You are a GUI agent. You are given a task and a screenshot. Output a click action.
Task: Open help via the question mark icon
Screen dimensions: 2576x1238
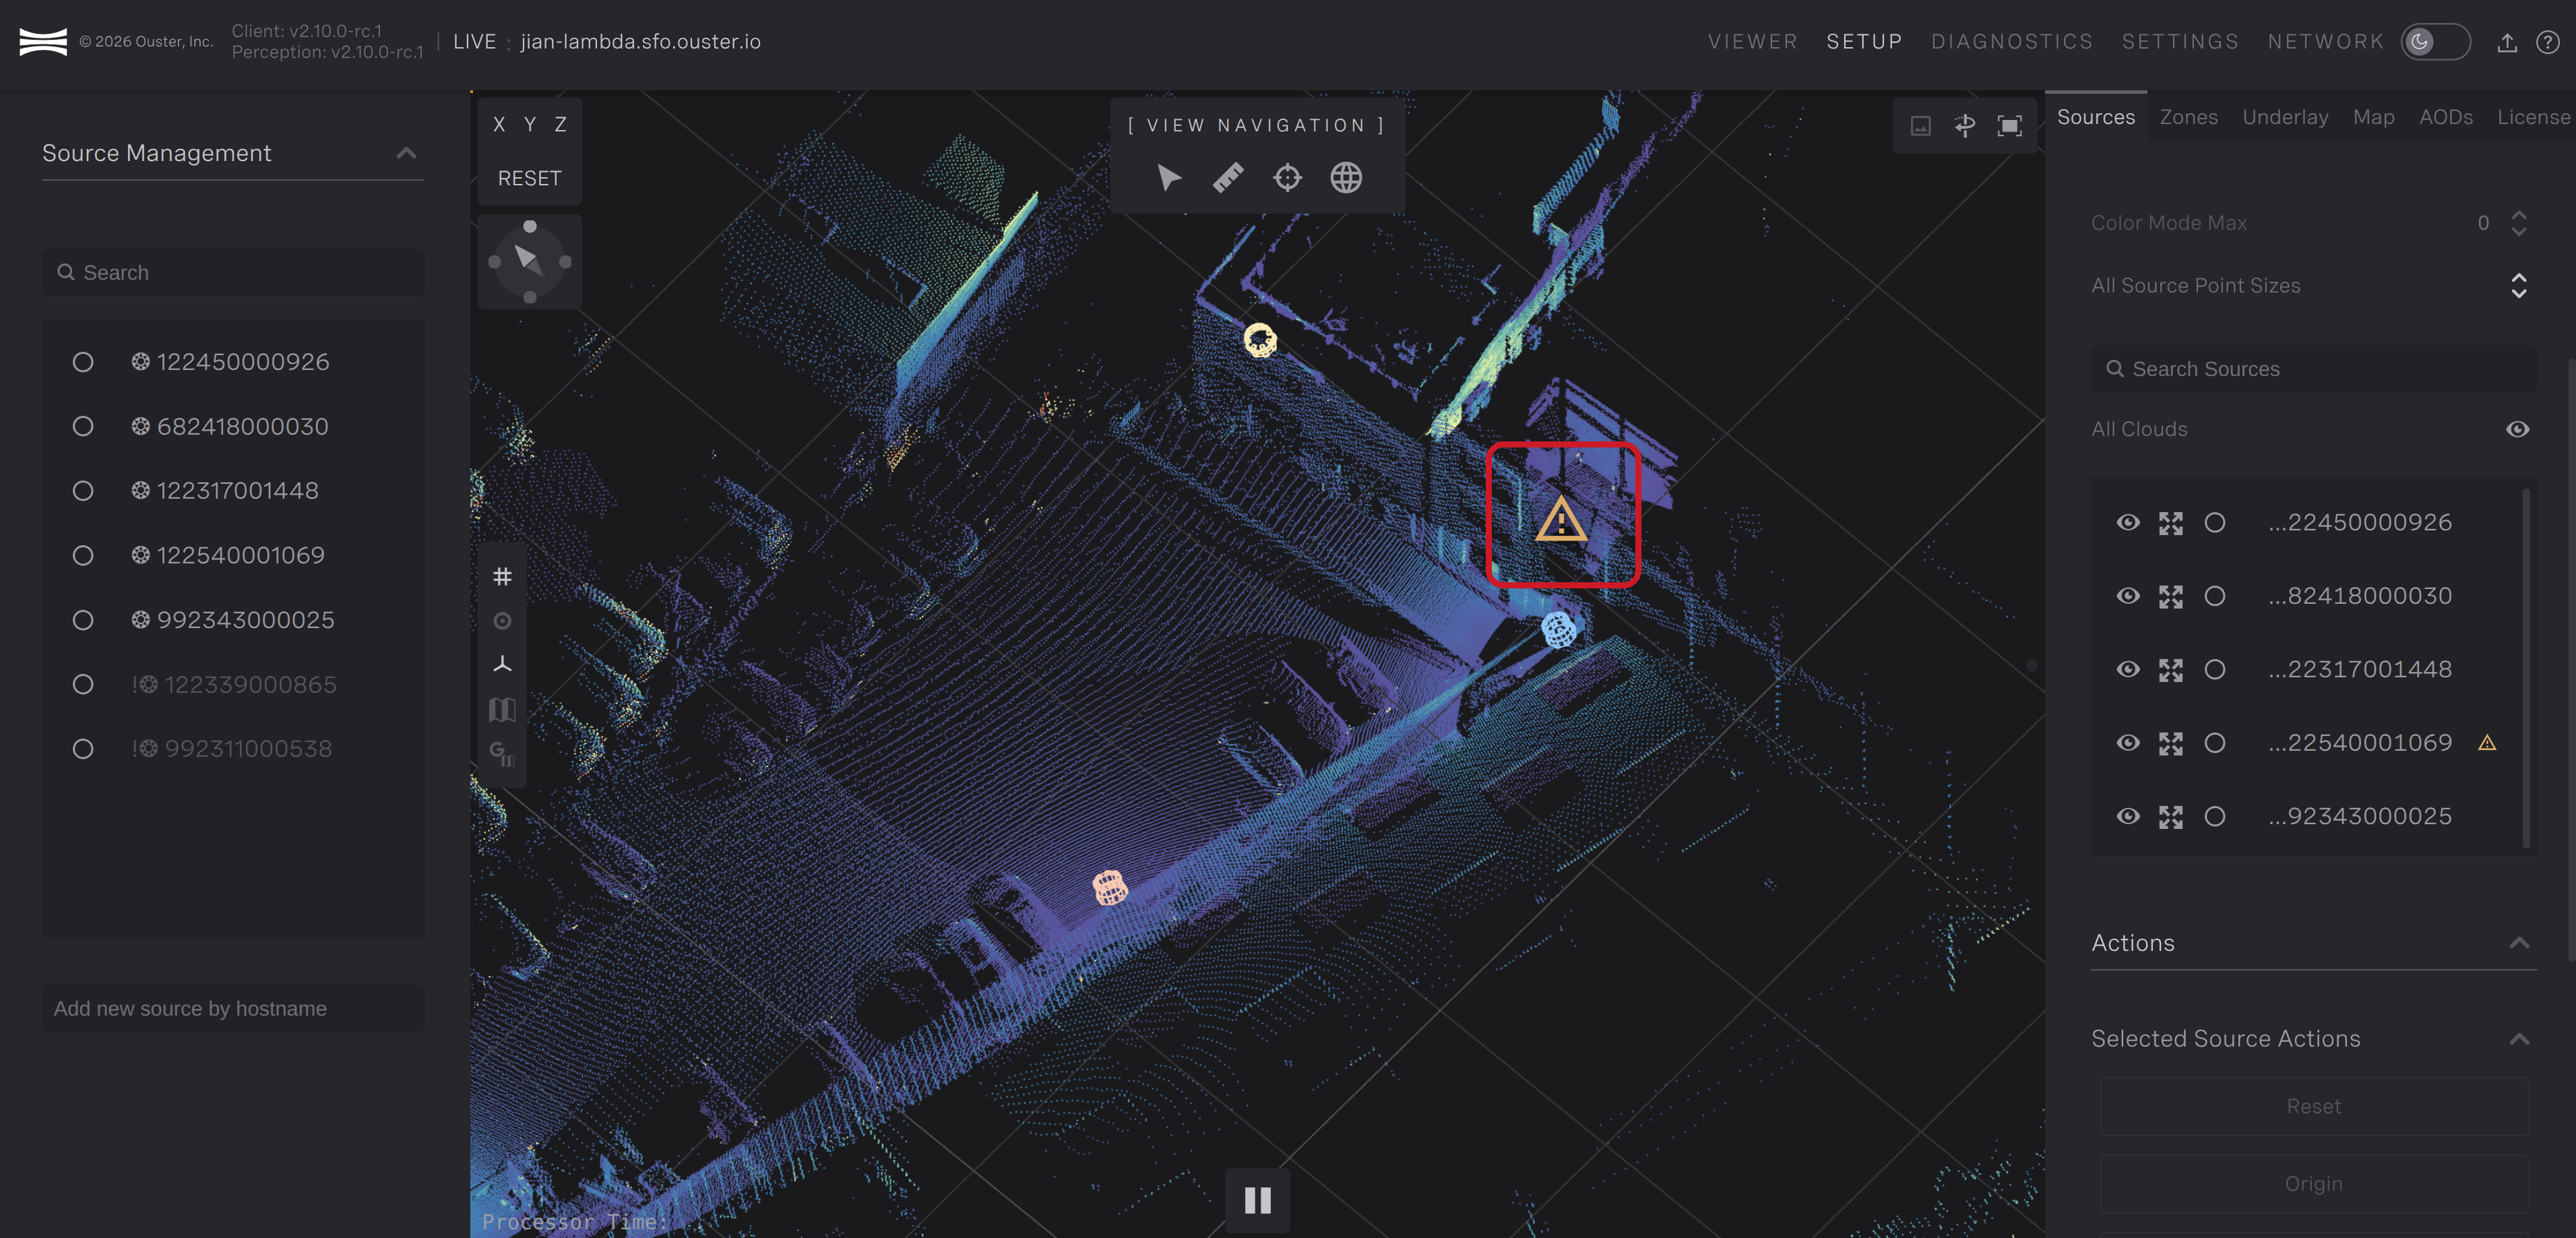pyautogui.click(x=2547, y=42)
